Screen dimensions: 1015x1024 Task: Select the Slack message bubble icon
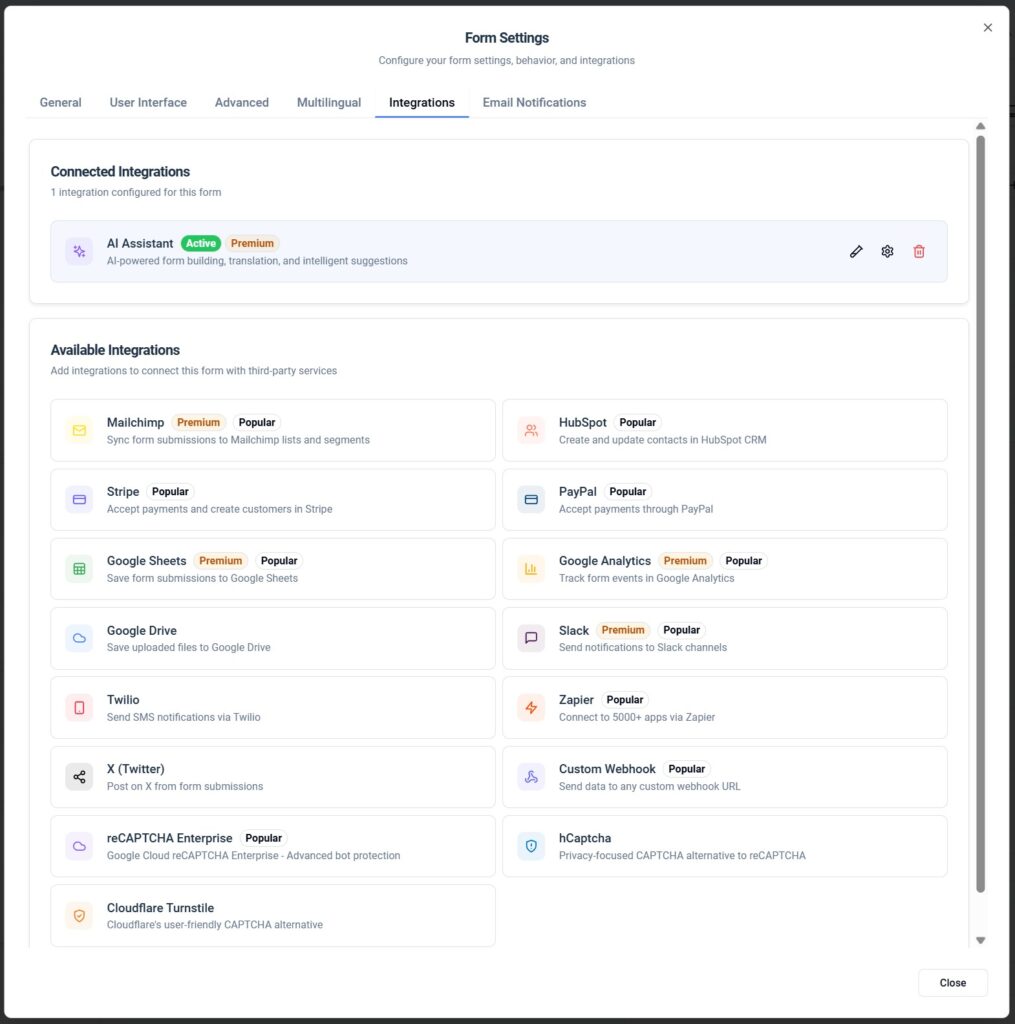pyautogui.click(x=531, y=638)
